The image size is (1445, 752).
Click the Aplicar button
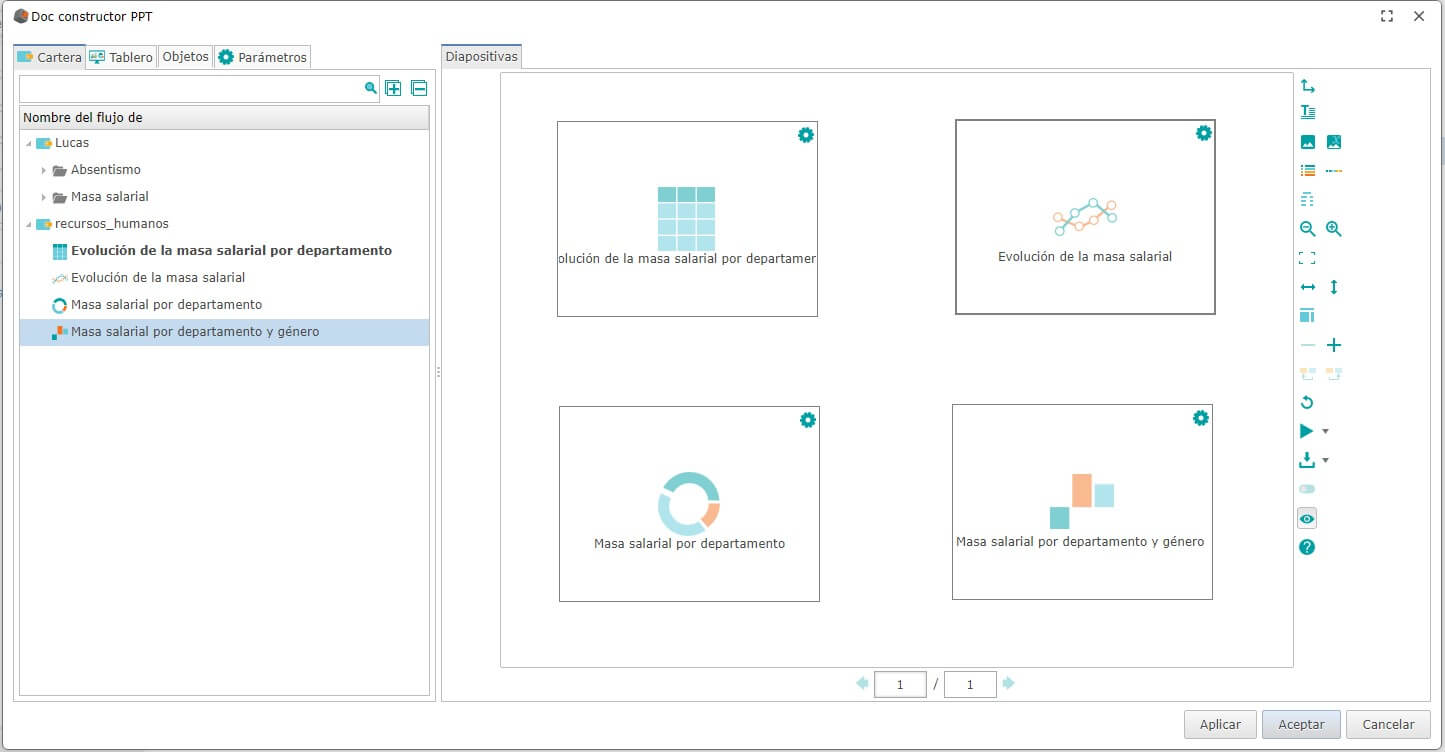pos(1220,724)
